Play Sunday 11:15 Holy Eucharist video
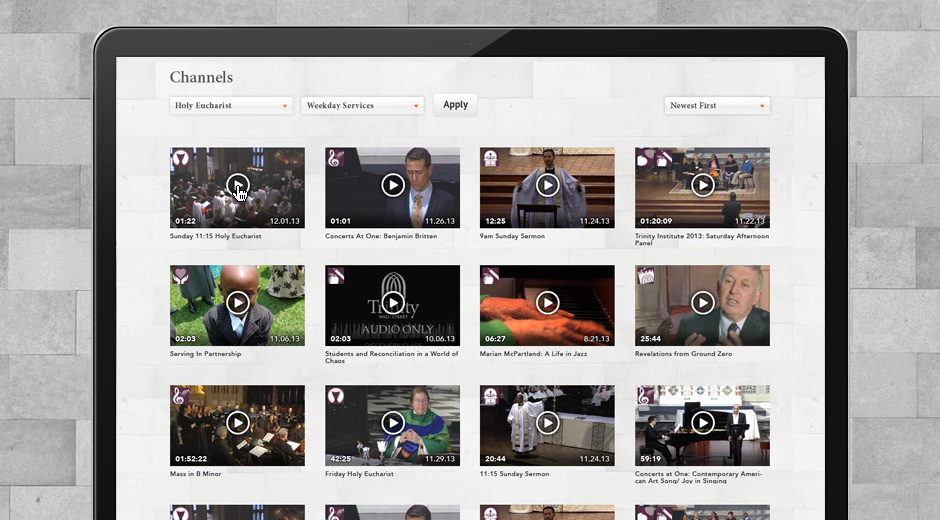 237,185
